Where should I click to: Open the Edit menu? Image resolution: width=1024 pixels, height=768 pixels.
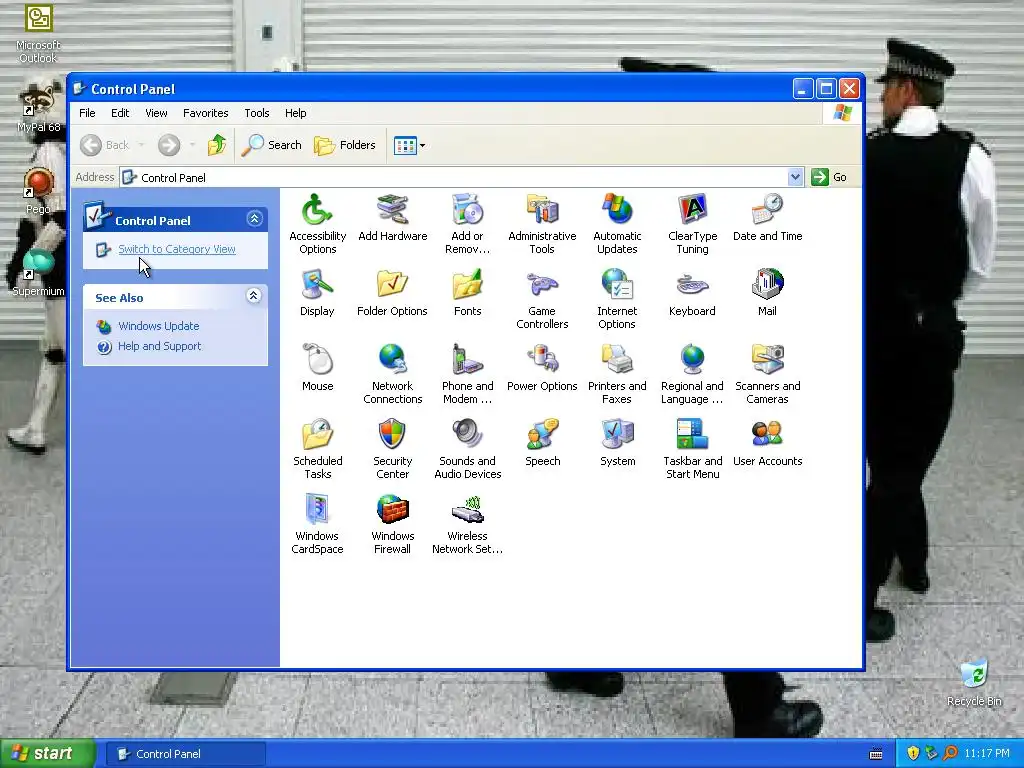click(x=120, y=113)
